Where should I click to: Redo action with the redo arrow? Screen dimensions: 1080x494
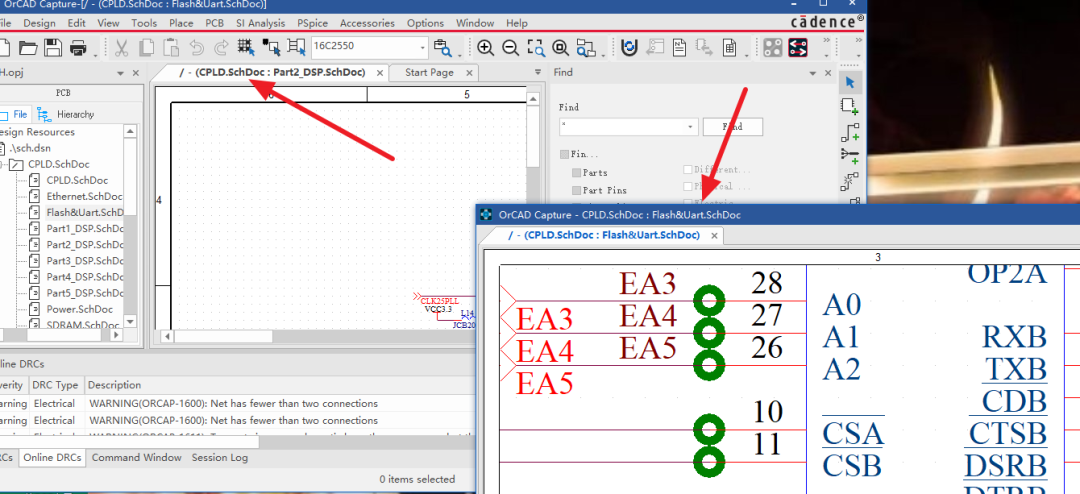pos(221,48)
